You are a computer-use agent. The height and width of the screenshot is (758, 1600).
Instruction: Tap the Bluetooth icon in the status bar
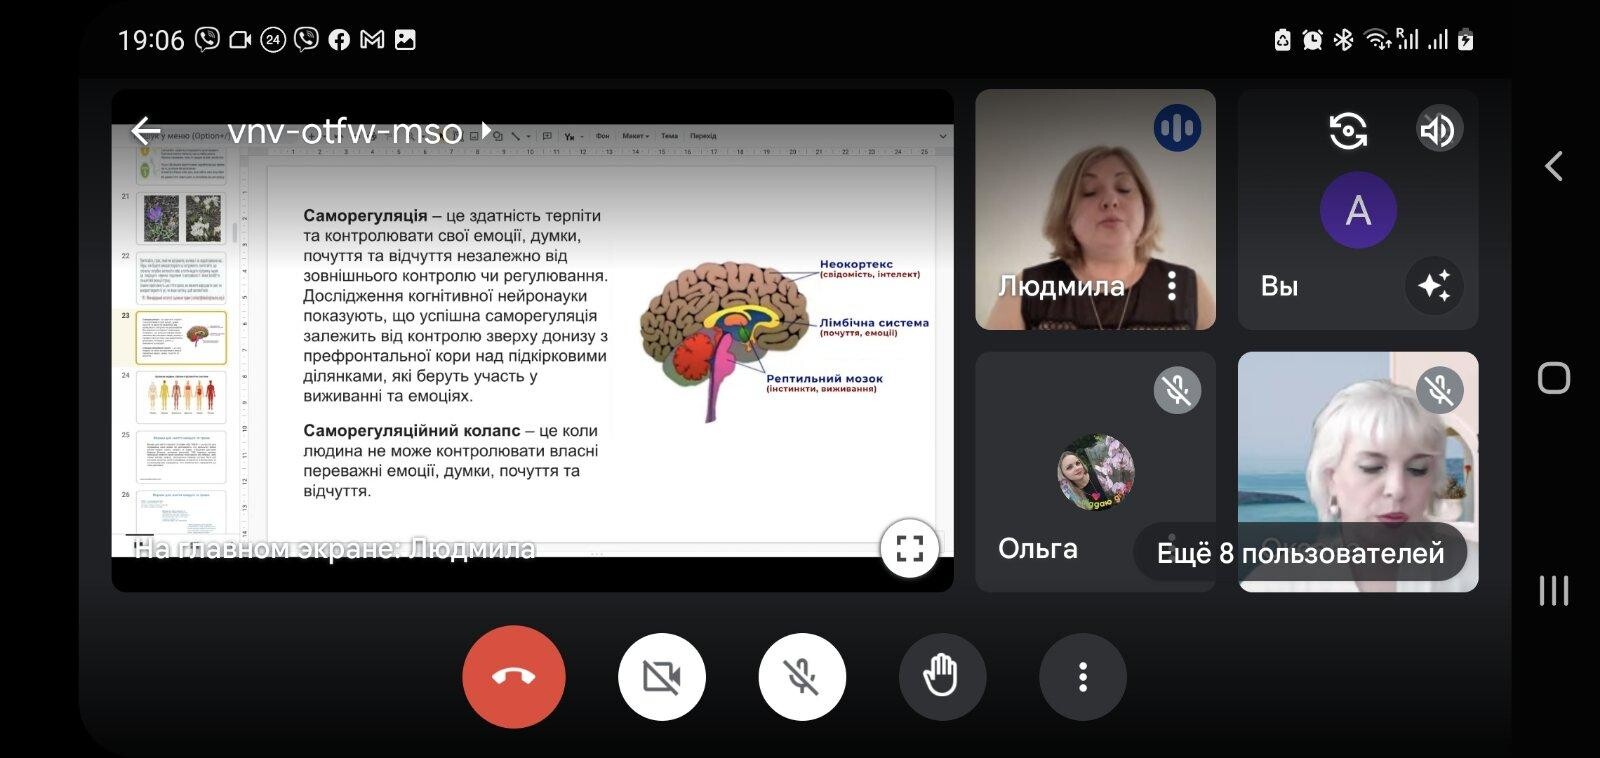pyautogui.click(x=1344, y=40)
